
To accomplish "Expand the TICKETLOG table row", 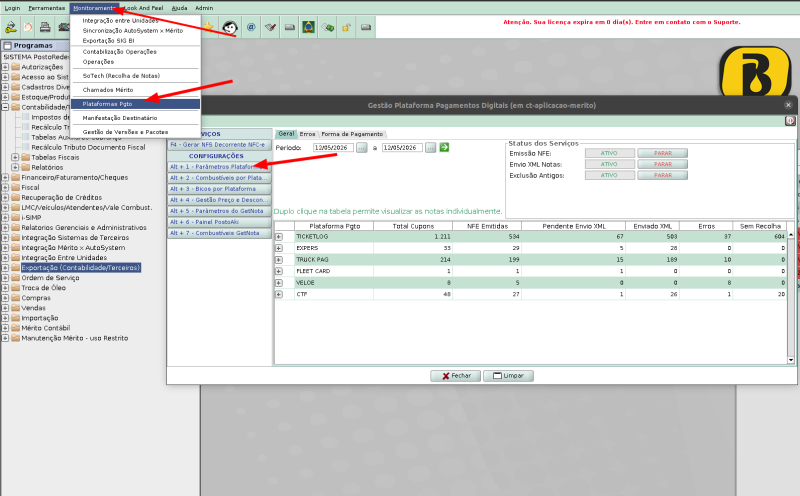I will point(279,237).
